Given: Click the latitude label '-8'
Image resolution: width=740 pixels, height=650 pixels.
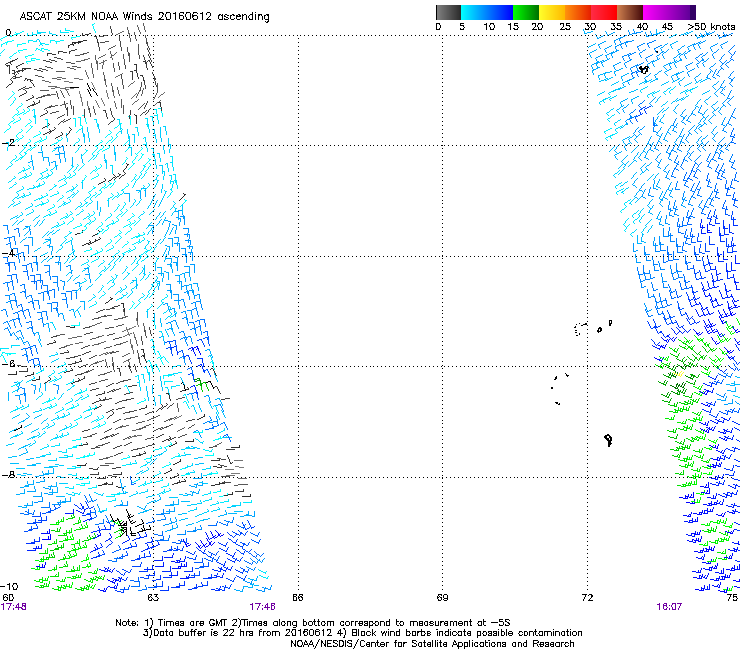Looking at the screenshot, I should (x=8, y=474).
